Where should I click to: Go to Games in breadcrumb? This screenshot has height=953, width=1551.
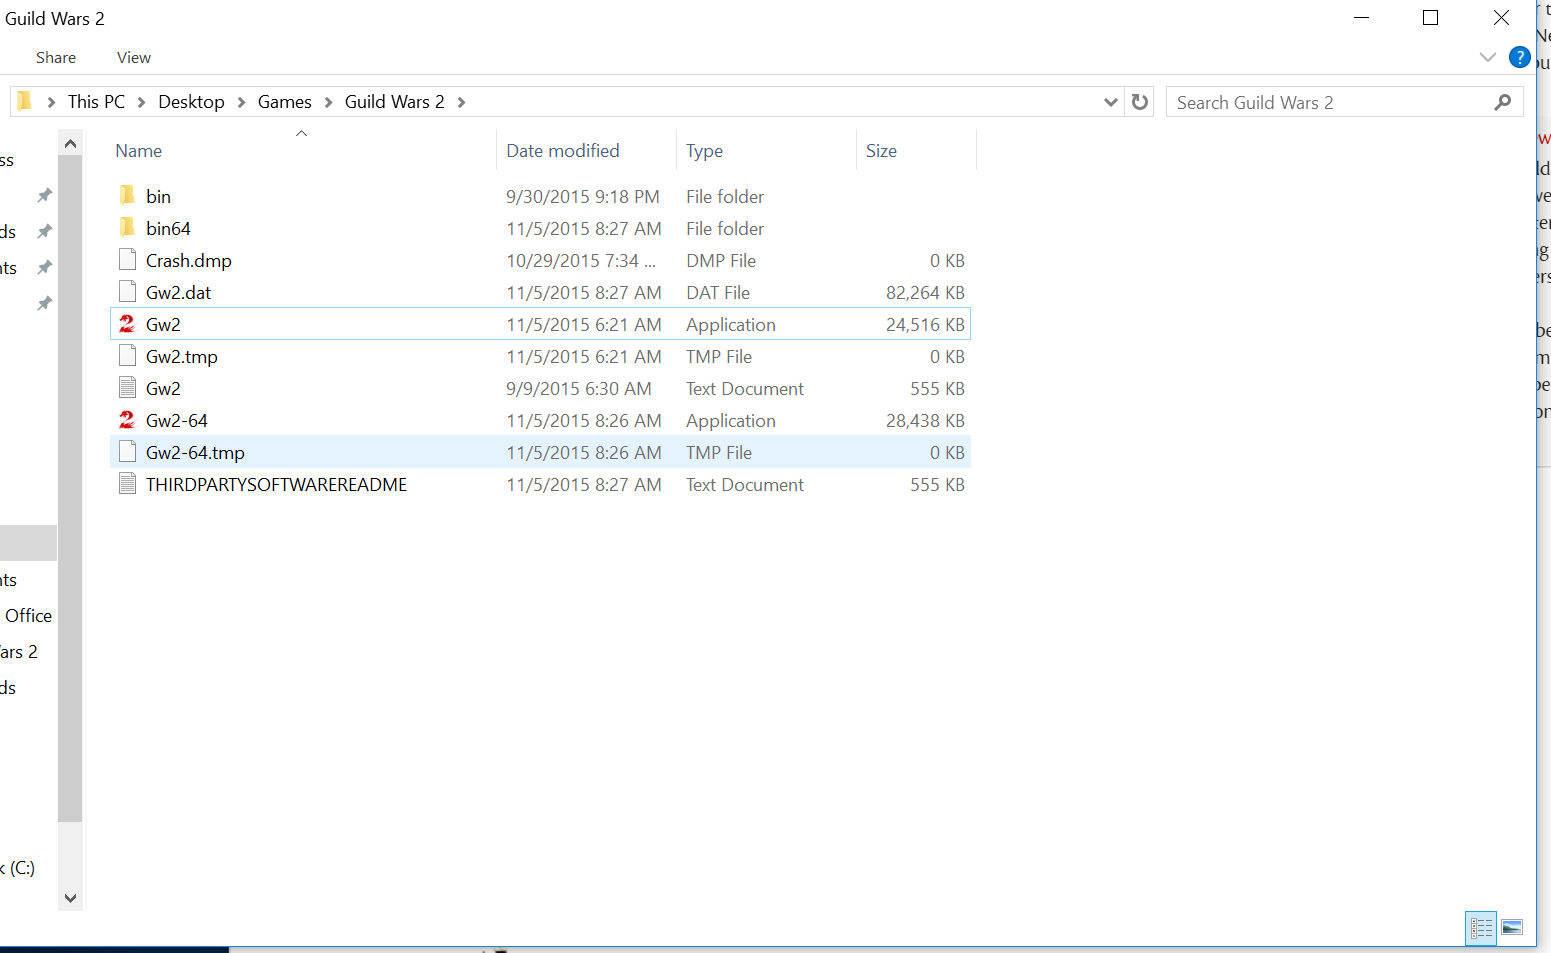tap(285, 102)
